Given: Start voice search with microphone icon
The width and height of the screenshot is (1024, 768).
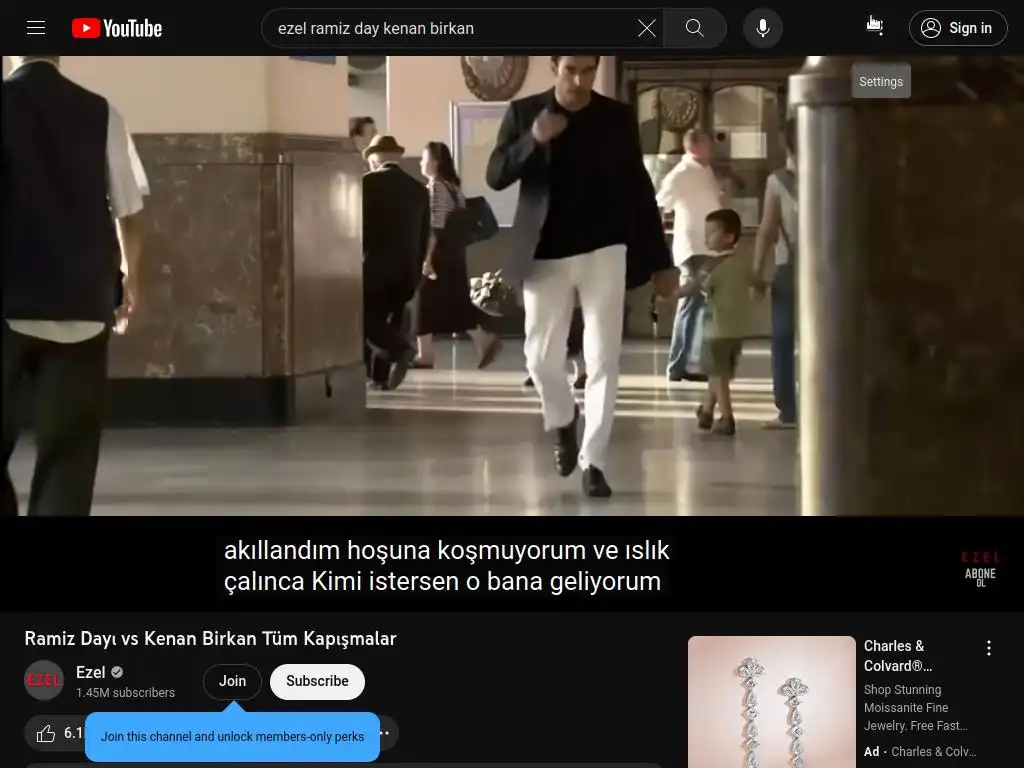Looking at the screenshot, I should (763, 28).
